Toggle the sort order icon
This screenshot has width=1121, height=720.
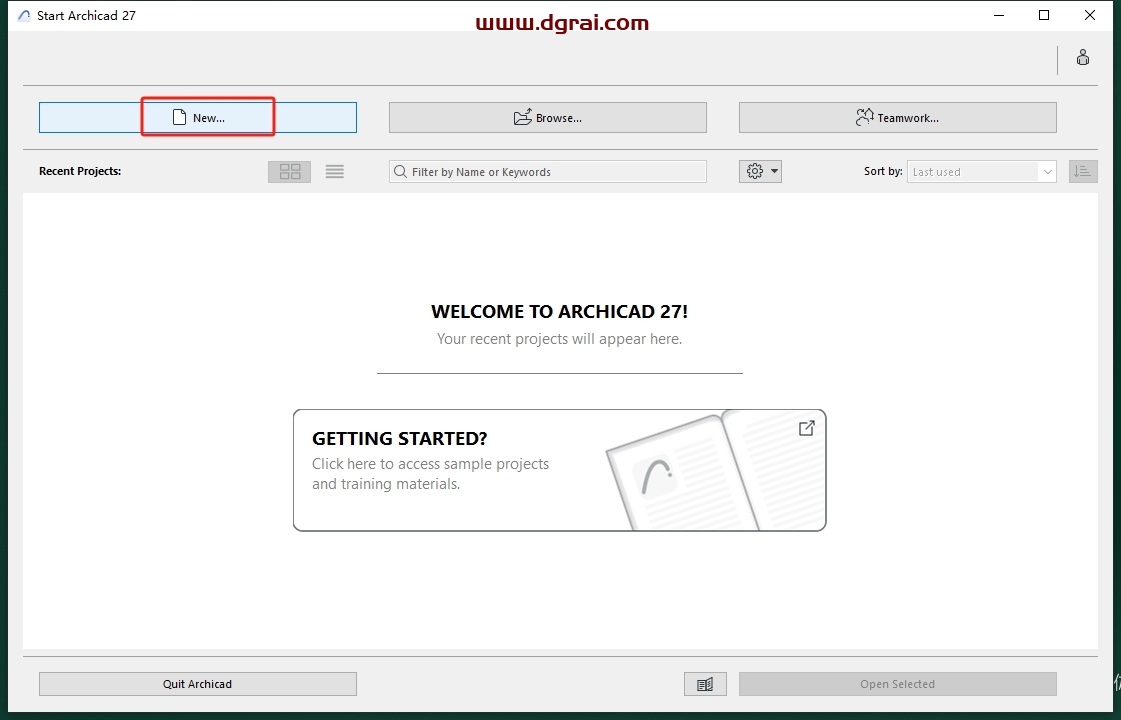click(x=1082, y=172)
